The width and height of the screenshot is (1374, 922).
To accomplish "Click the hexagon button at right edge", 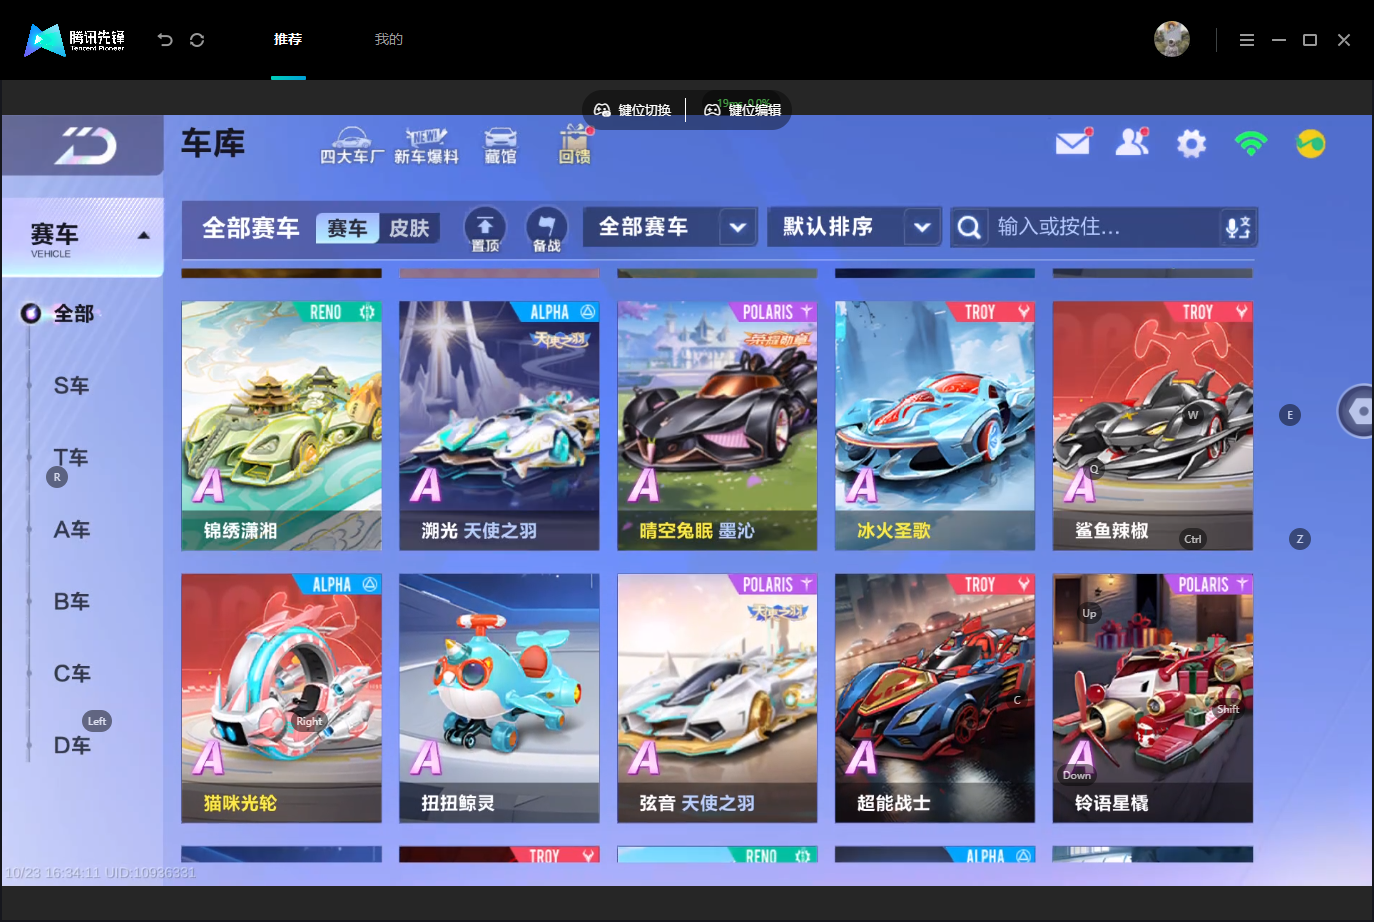I will pyautogui.click(x=1357, y=411).
